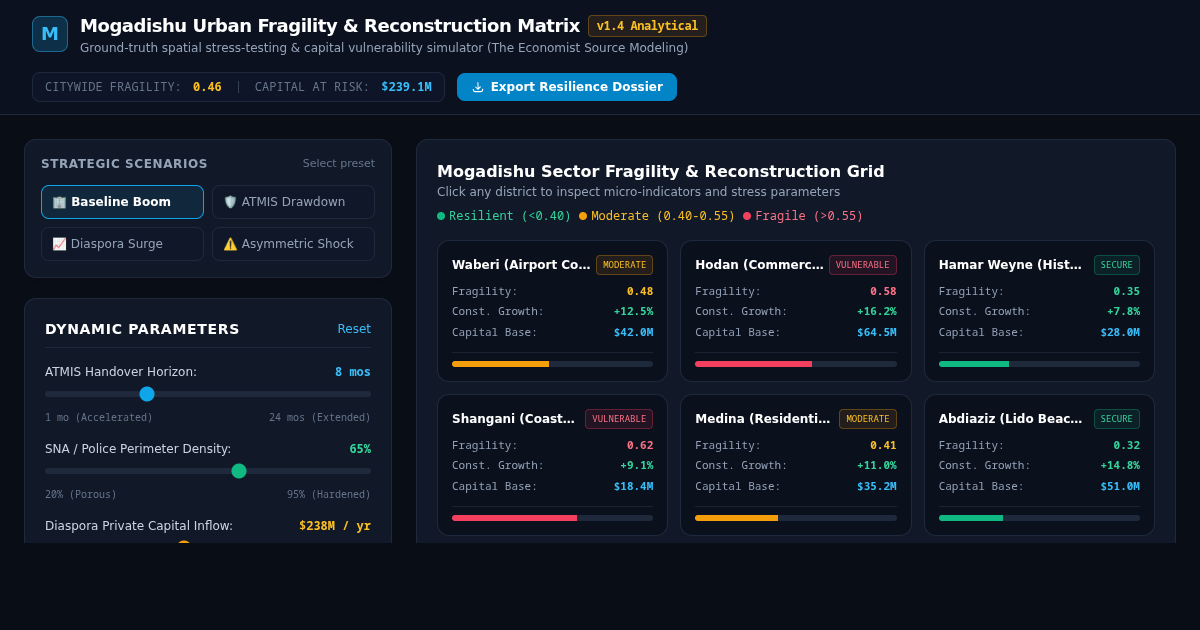Choose the Diaspora Surge preset
The image size is (1200, 630).
tap(122, 244)
